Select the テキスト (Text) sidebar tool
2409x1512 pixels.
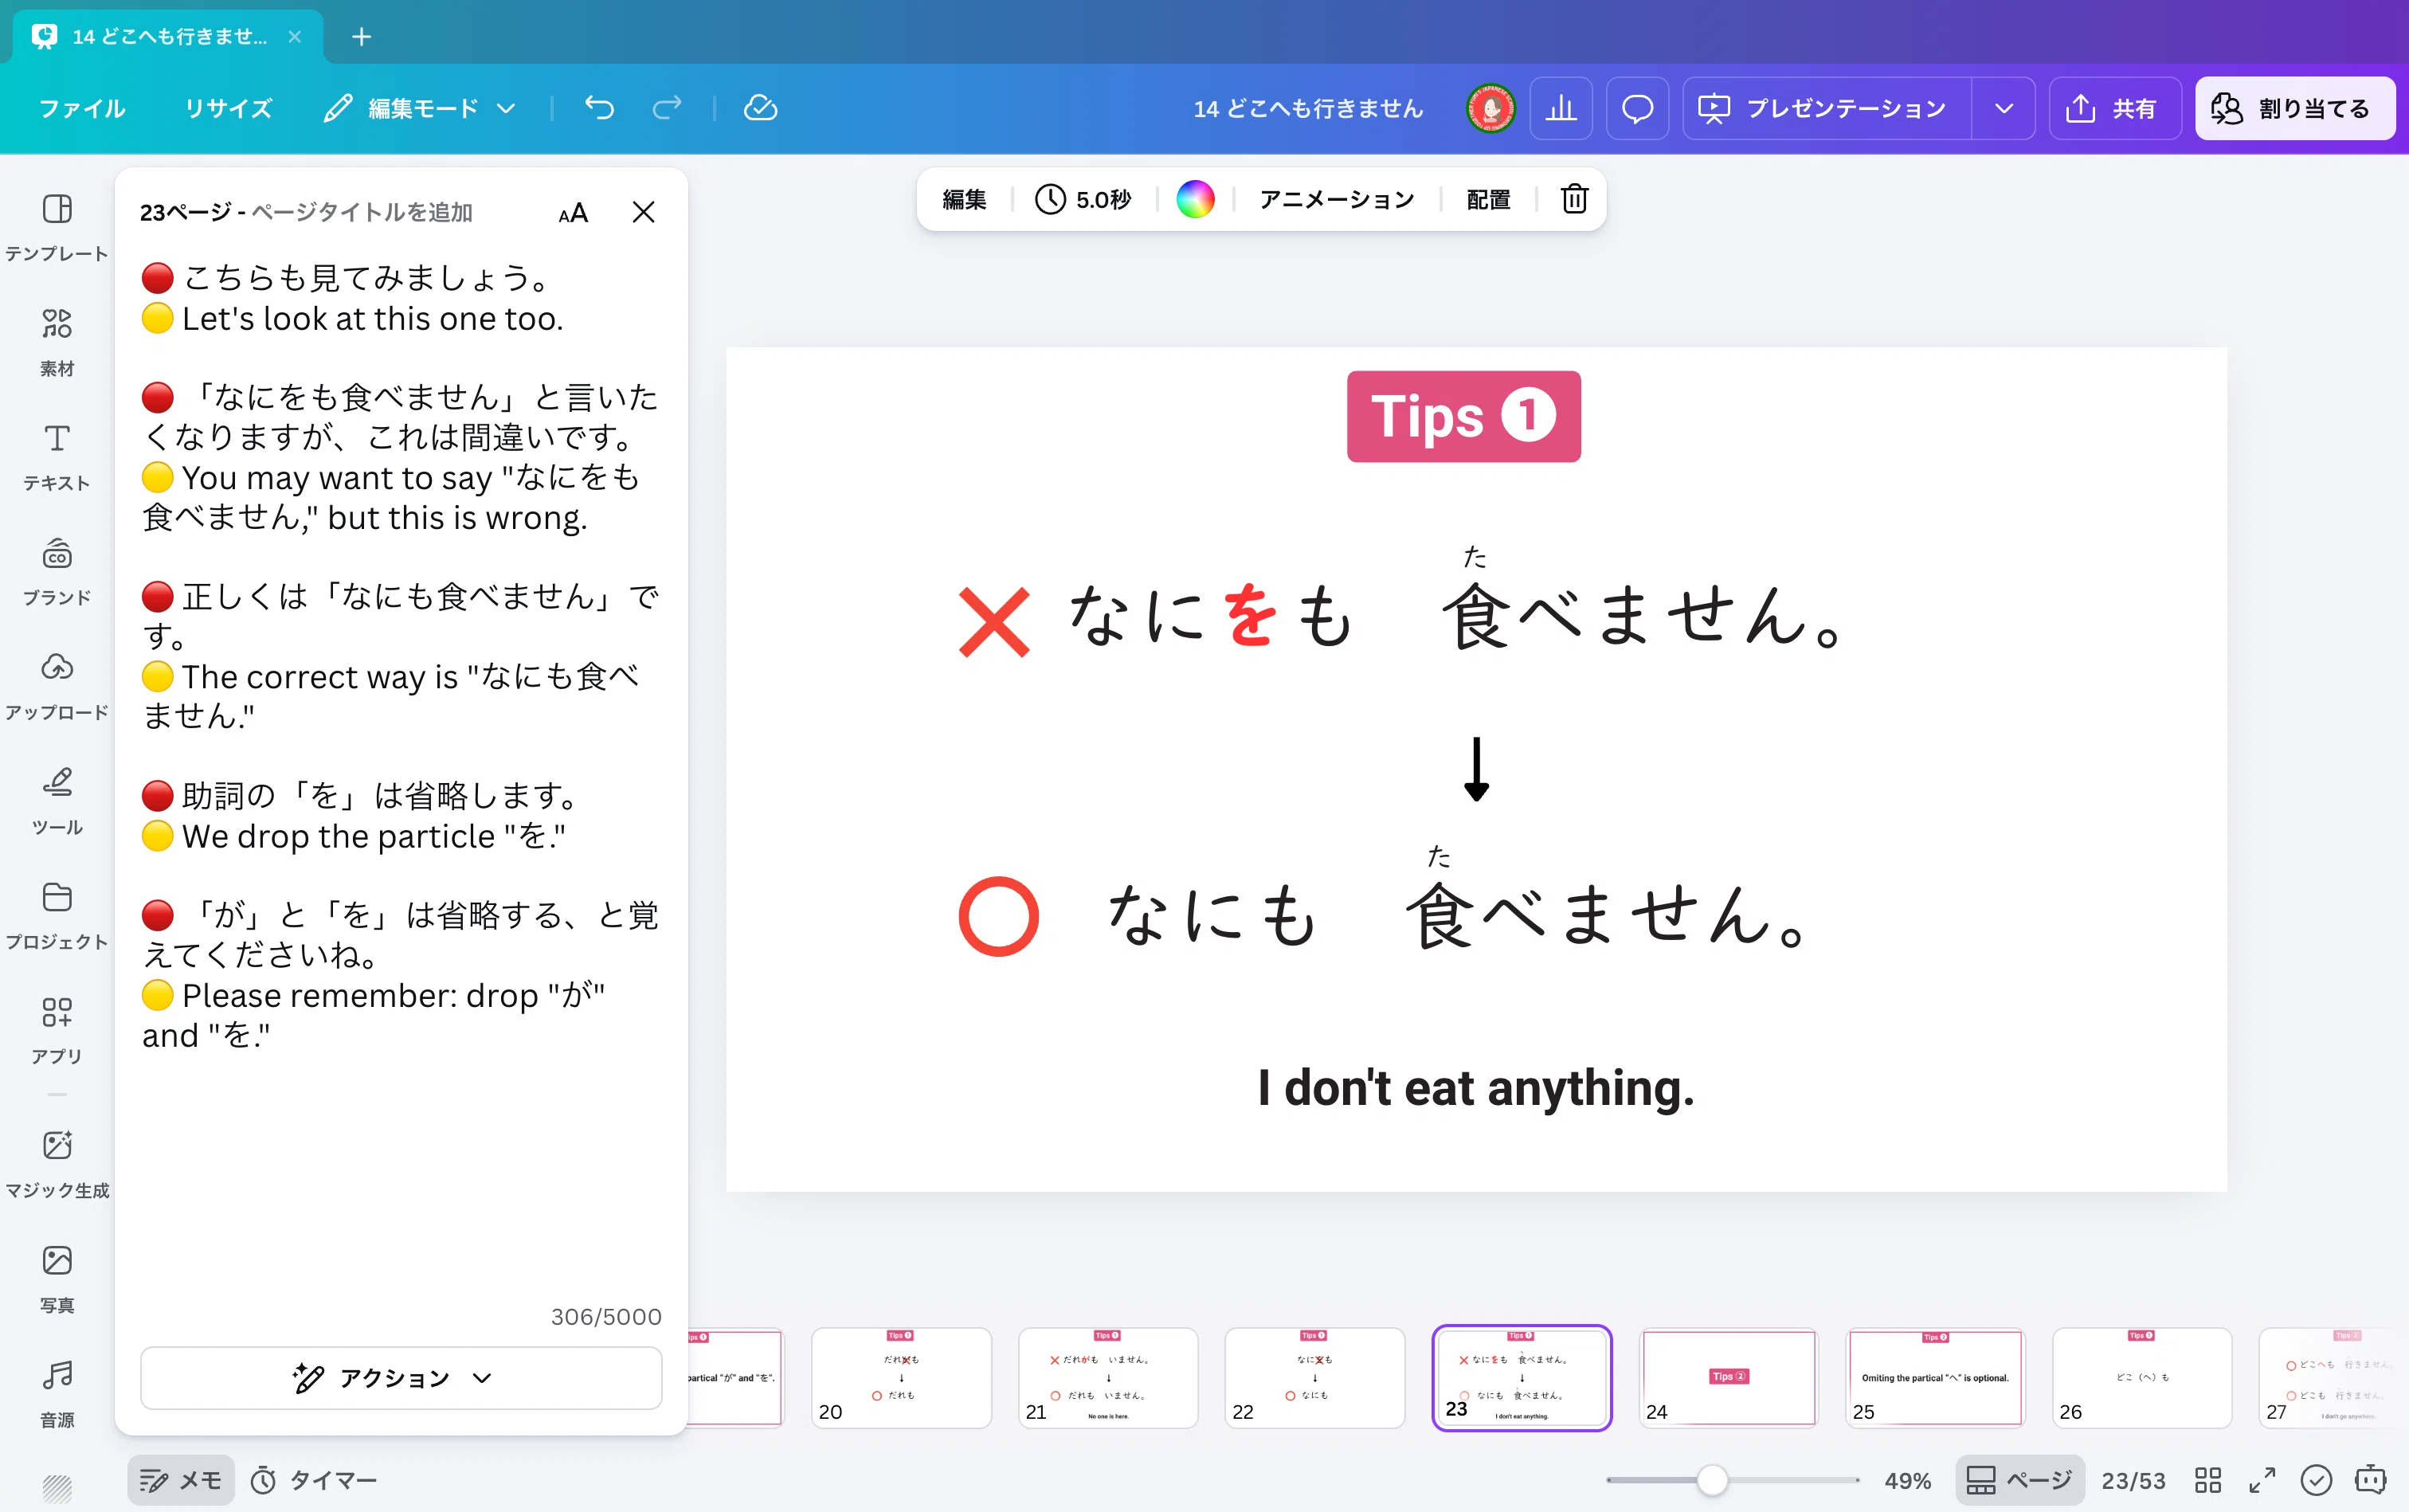(57, 457)
